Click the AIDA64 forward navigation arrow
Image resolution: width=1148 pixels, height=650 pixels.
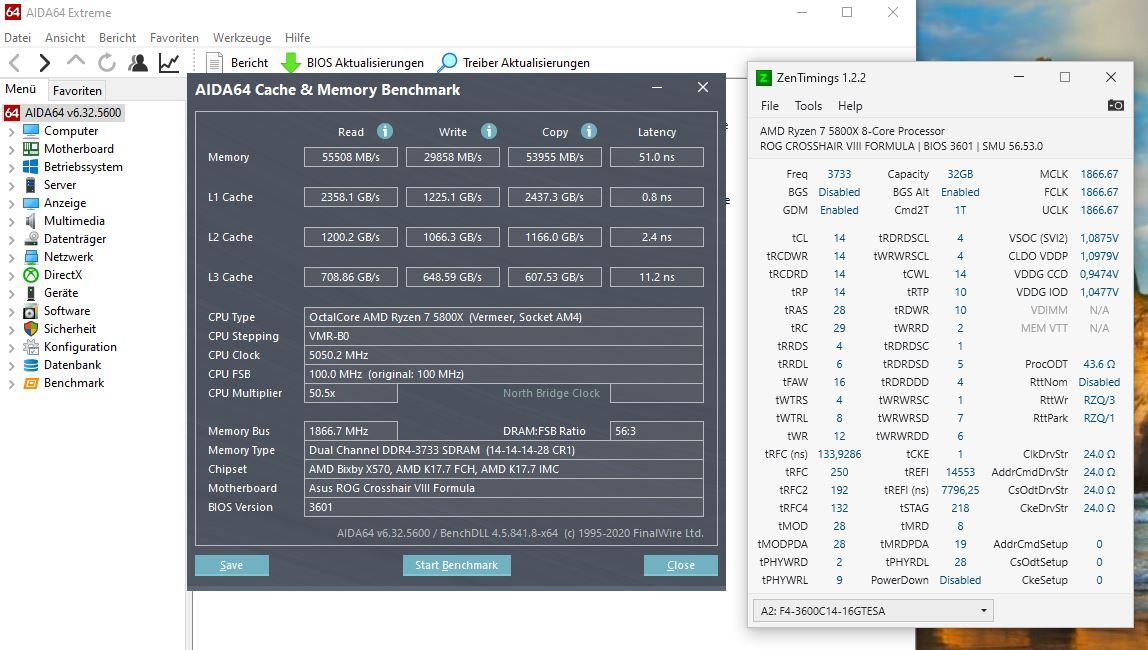45,63
